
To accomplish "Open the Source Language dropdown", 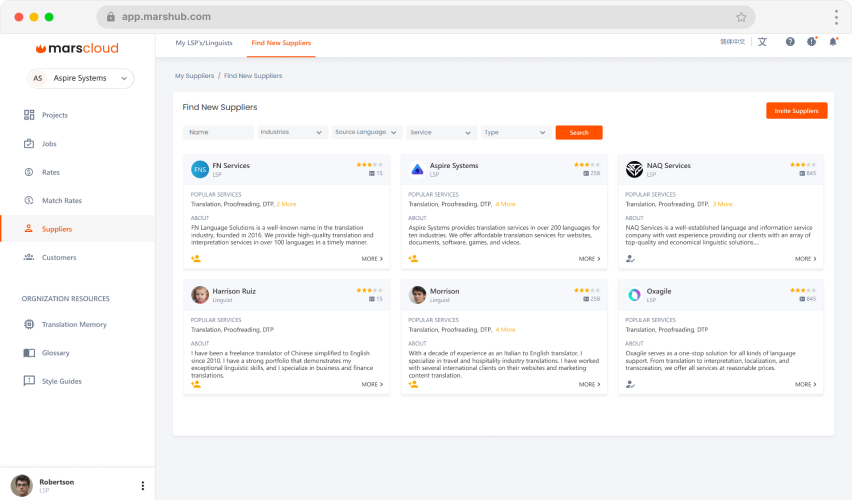I will pyautogui.click(x=366, y=132).
